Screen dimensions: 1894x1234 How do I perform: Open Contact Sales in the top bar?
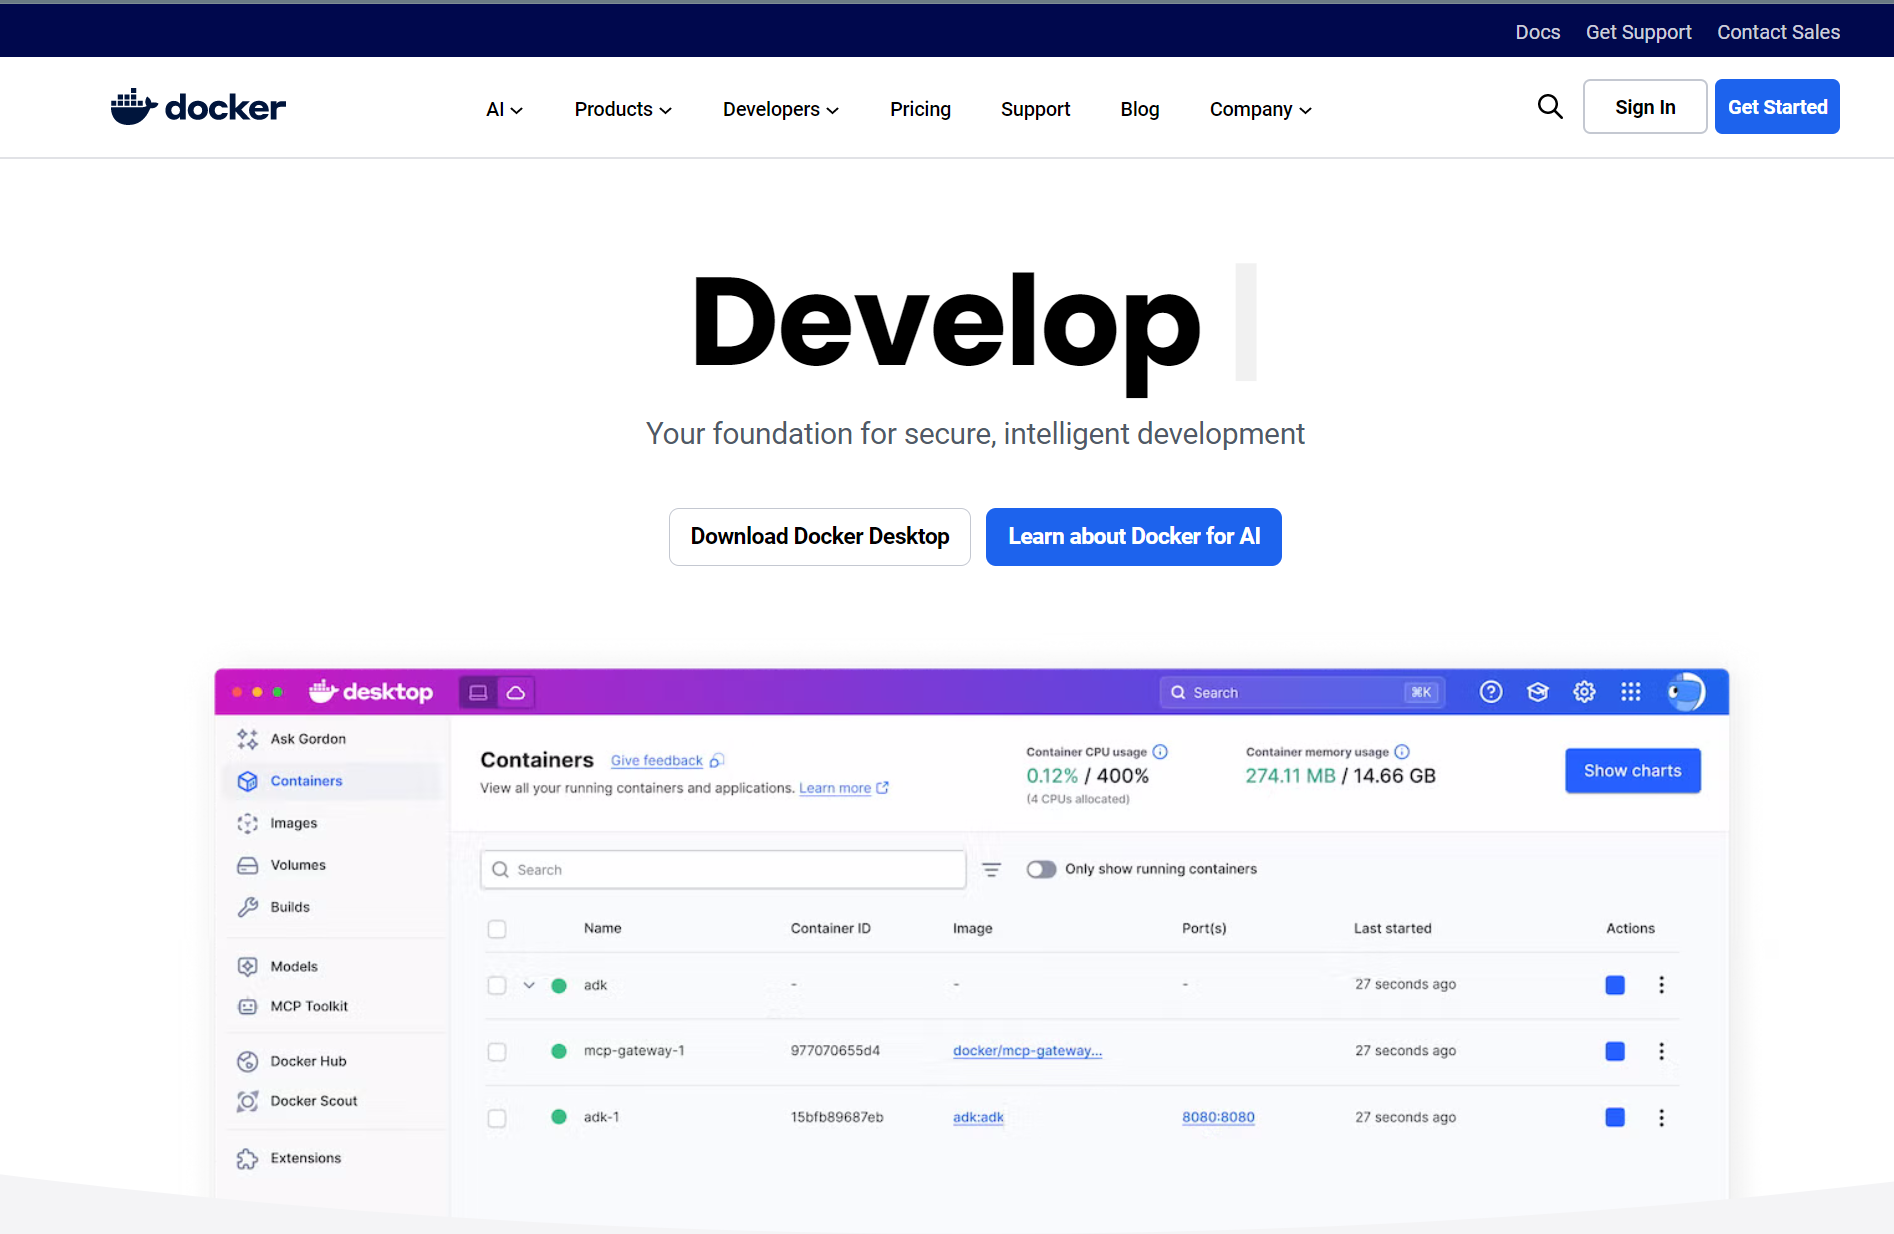(x=1778, y=32)
